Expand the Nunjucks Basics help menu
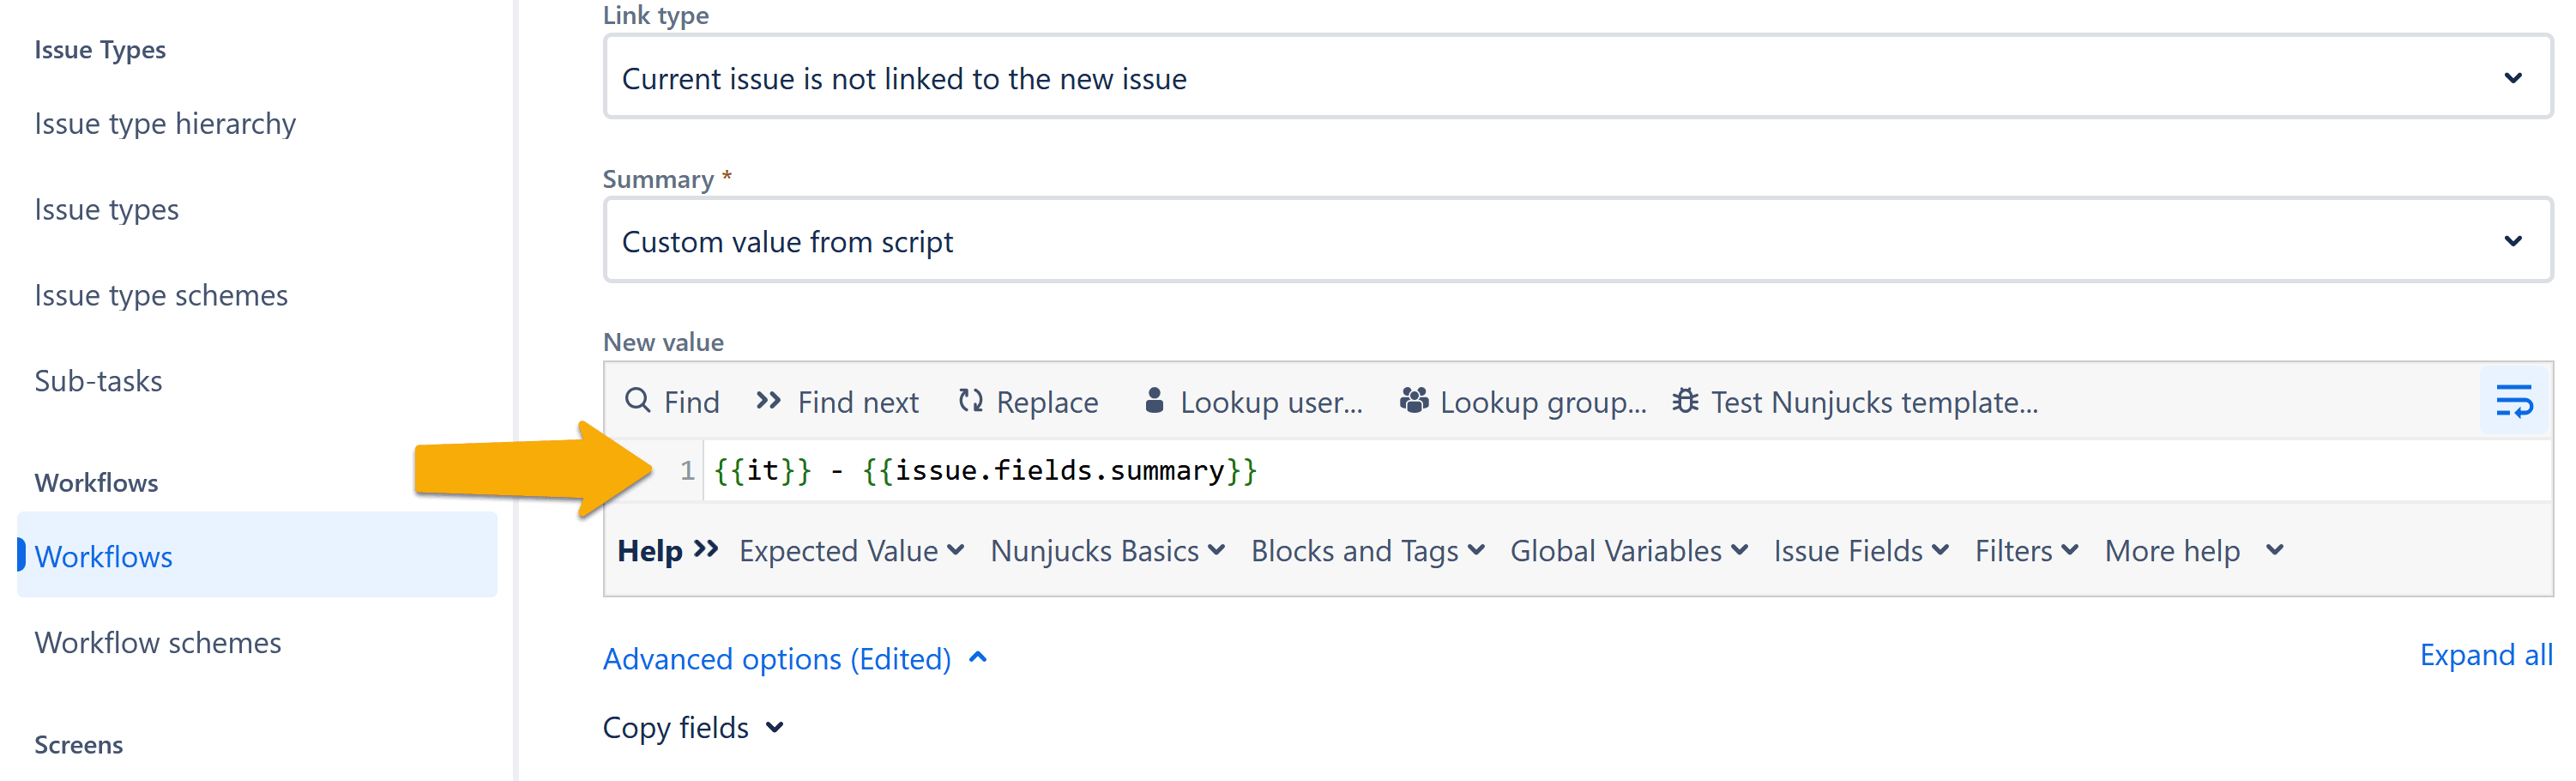Screen dimensions: 2576x781 click(1107, 550)
